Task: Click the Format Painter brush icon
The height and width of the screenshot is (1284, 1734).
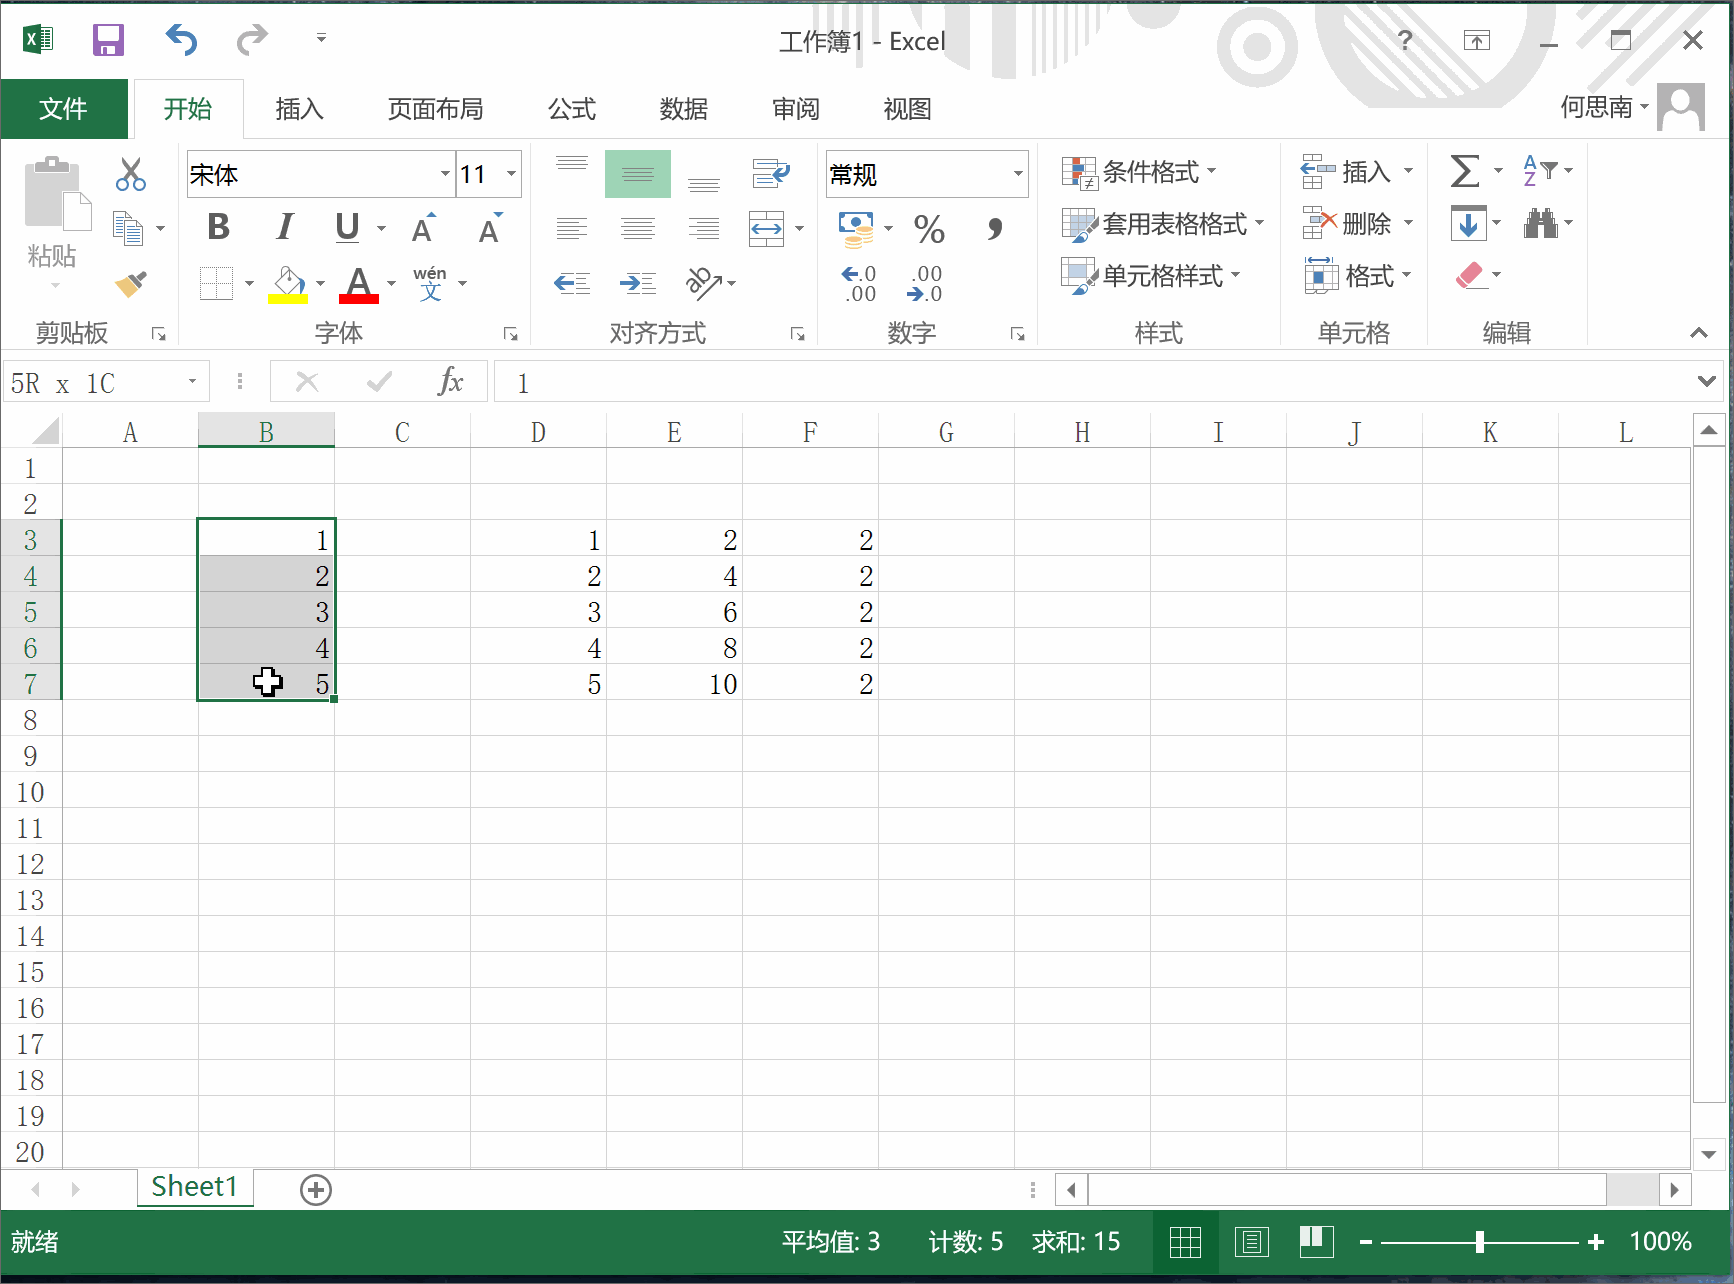Action: point(131,284)
